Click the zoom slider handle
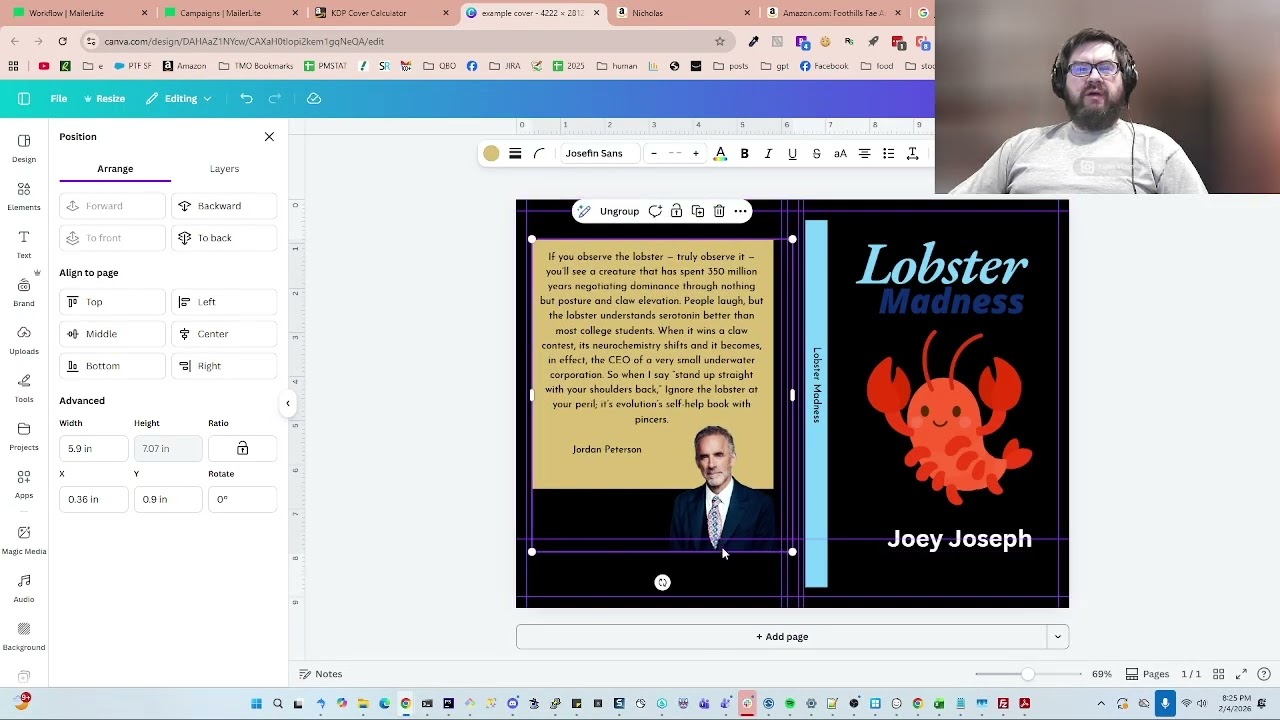Viewport: 1280px width, 720px height. [1027, 674]
